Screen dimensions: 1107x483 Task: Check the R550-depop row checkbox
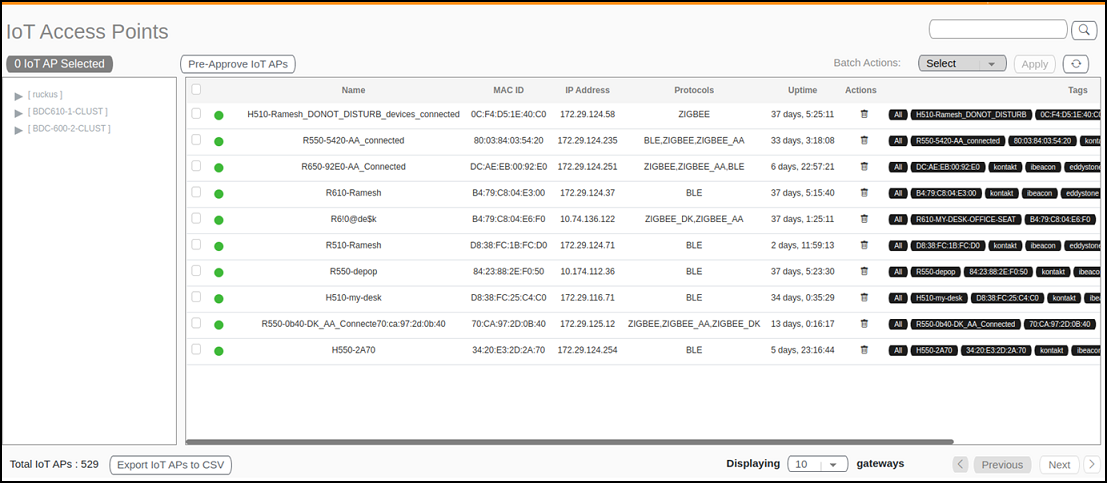pos(196,270)
